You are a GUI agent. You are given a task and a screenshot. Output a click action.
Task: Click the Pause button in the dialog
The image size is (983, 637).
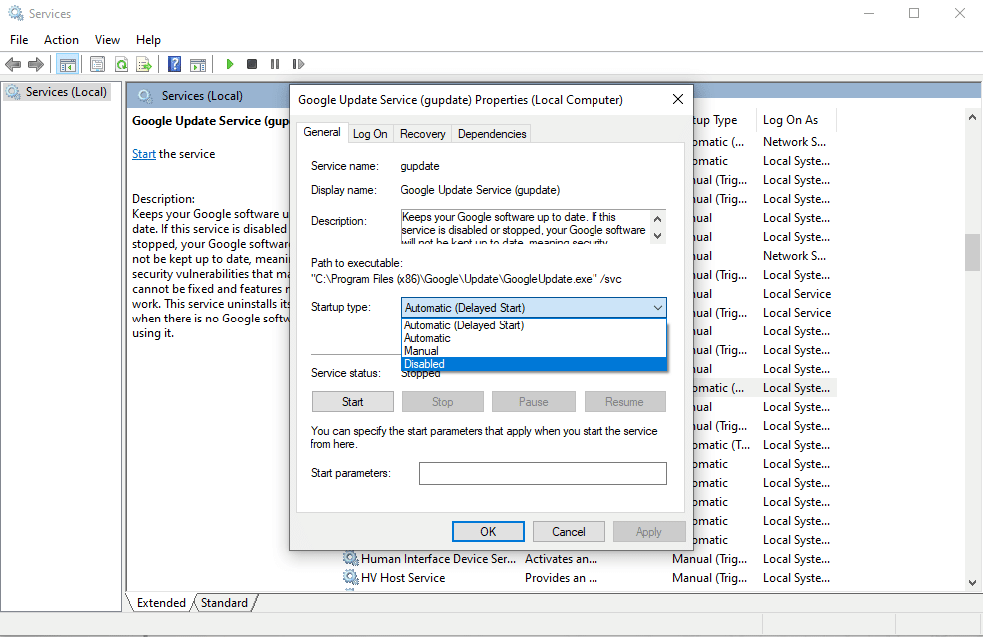[534, 402]
